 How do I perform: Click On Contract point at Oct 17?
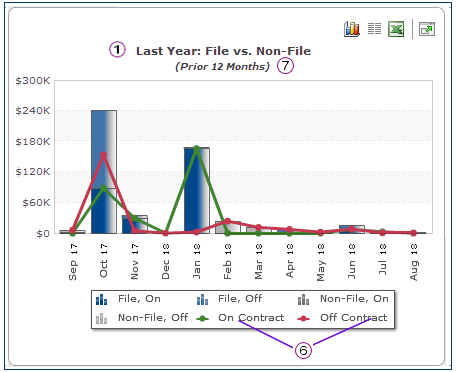click(104, 189)
